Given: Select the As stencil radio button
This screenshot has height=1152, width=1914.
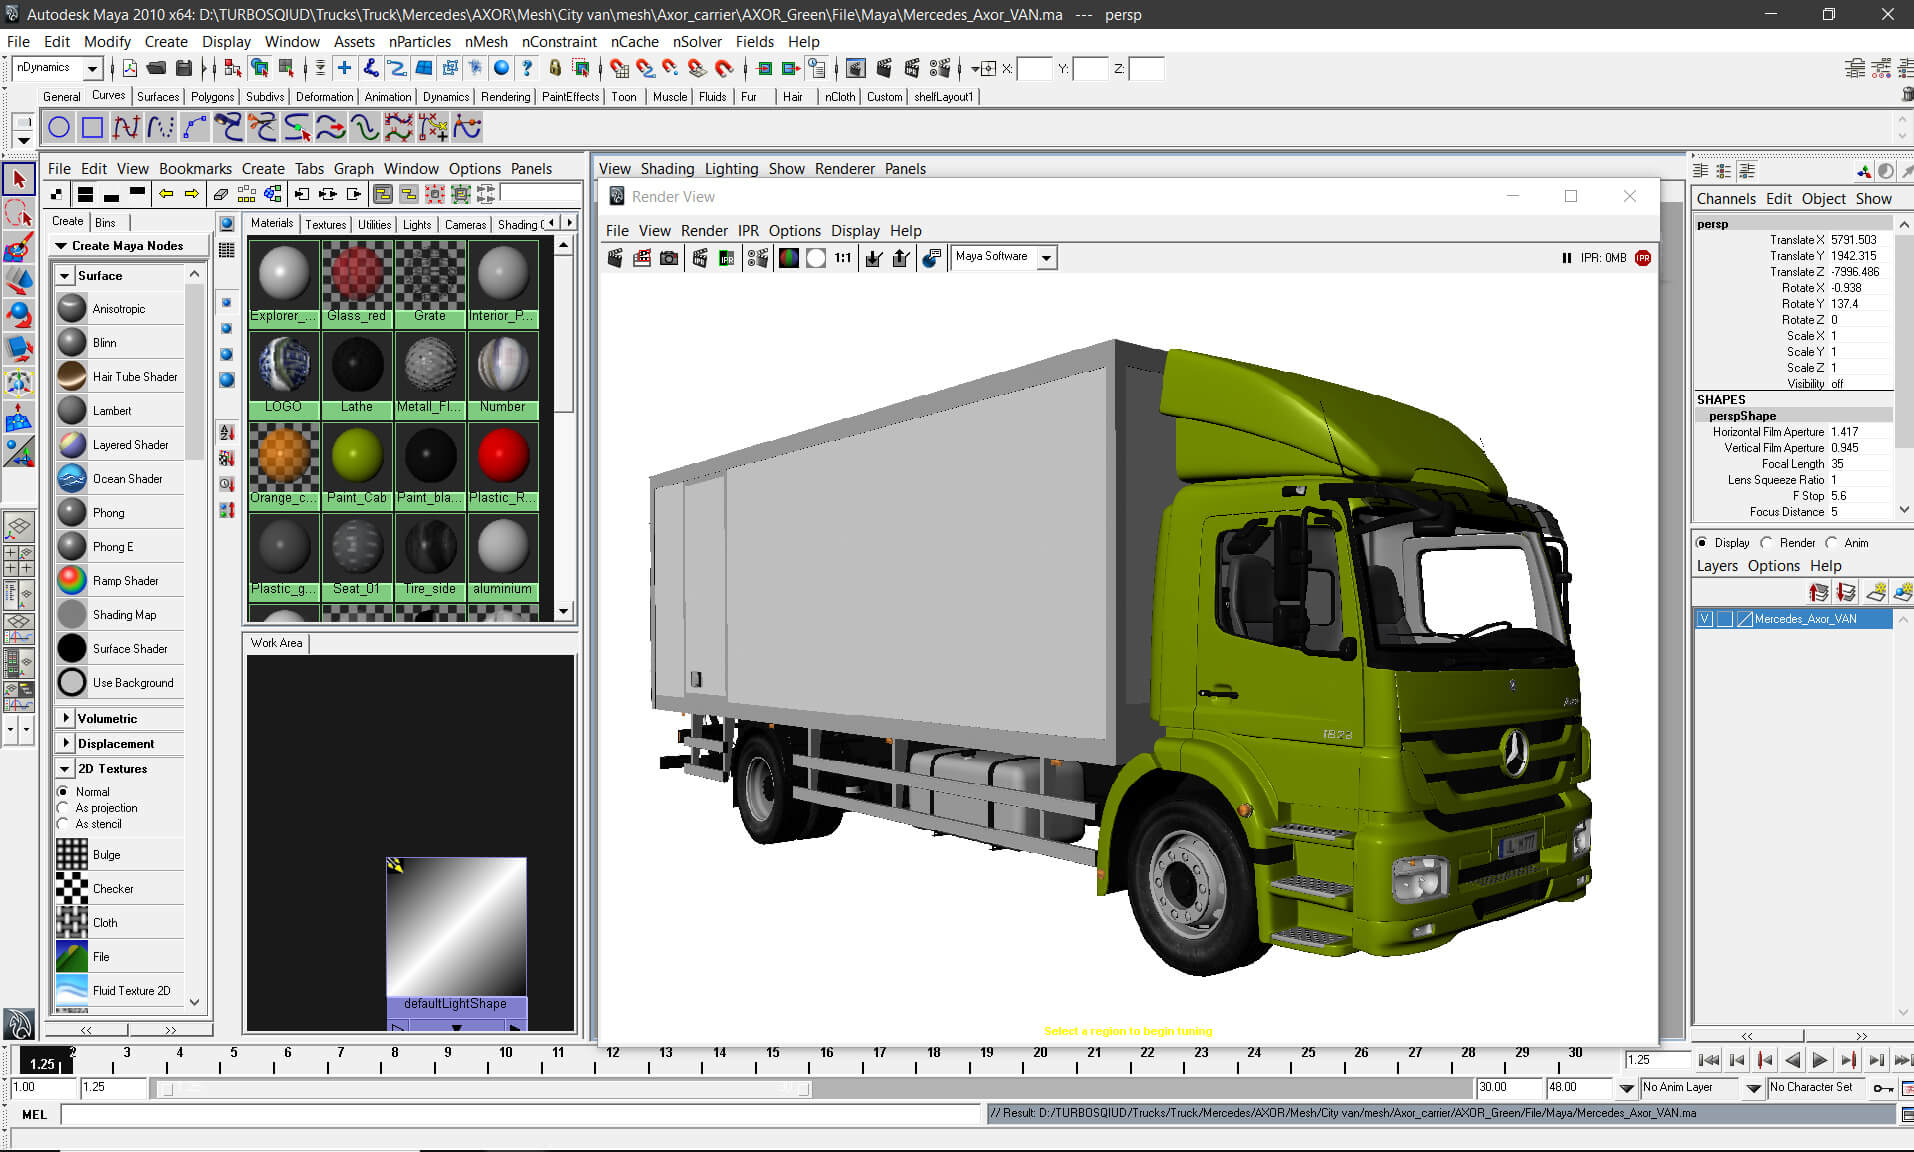Looking at the screenshot, I should pyautogui.click(x=63, y=823).
